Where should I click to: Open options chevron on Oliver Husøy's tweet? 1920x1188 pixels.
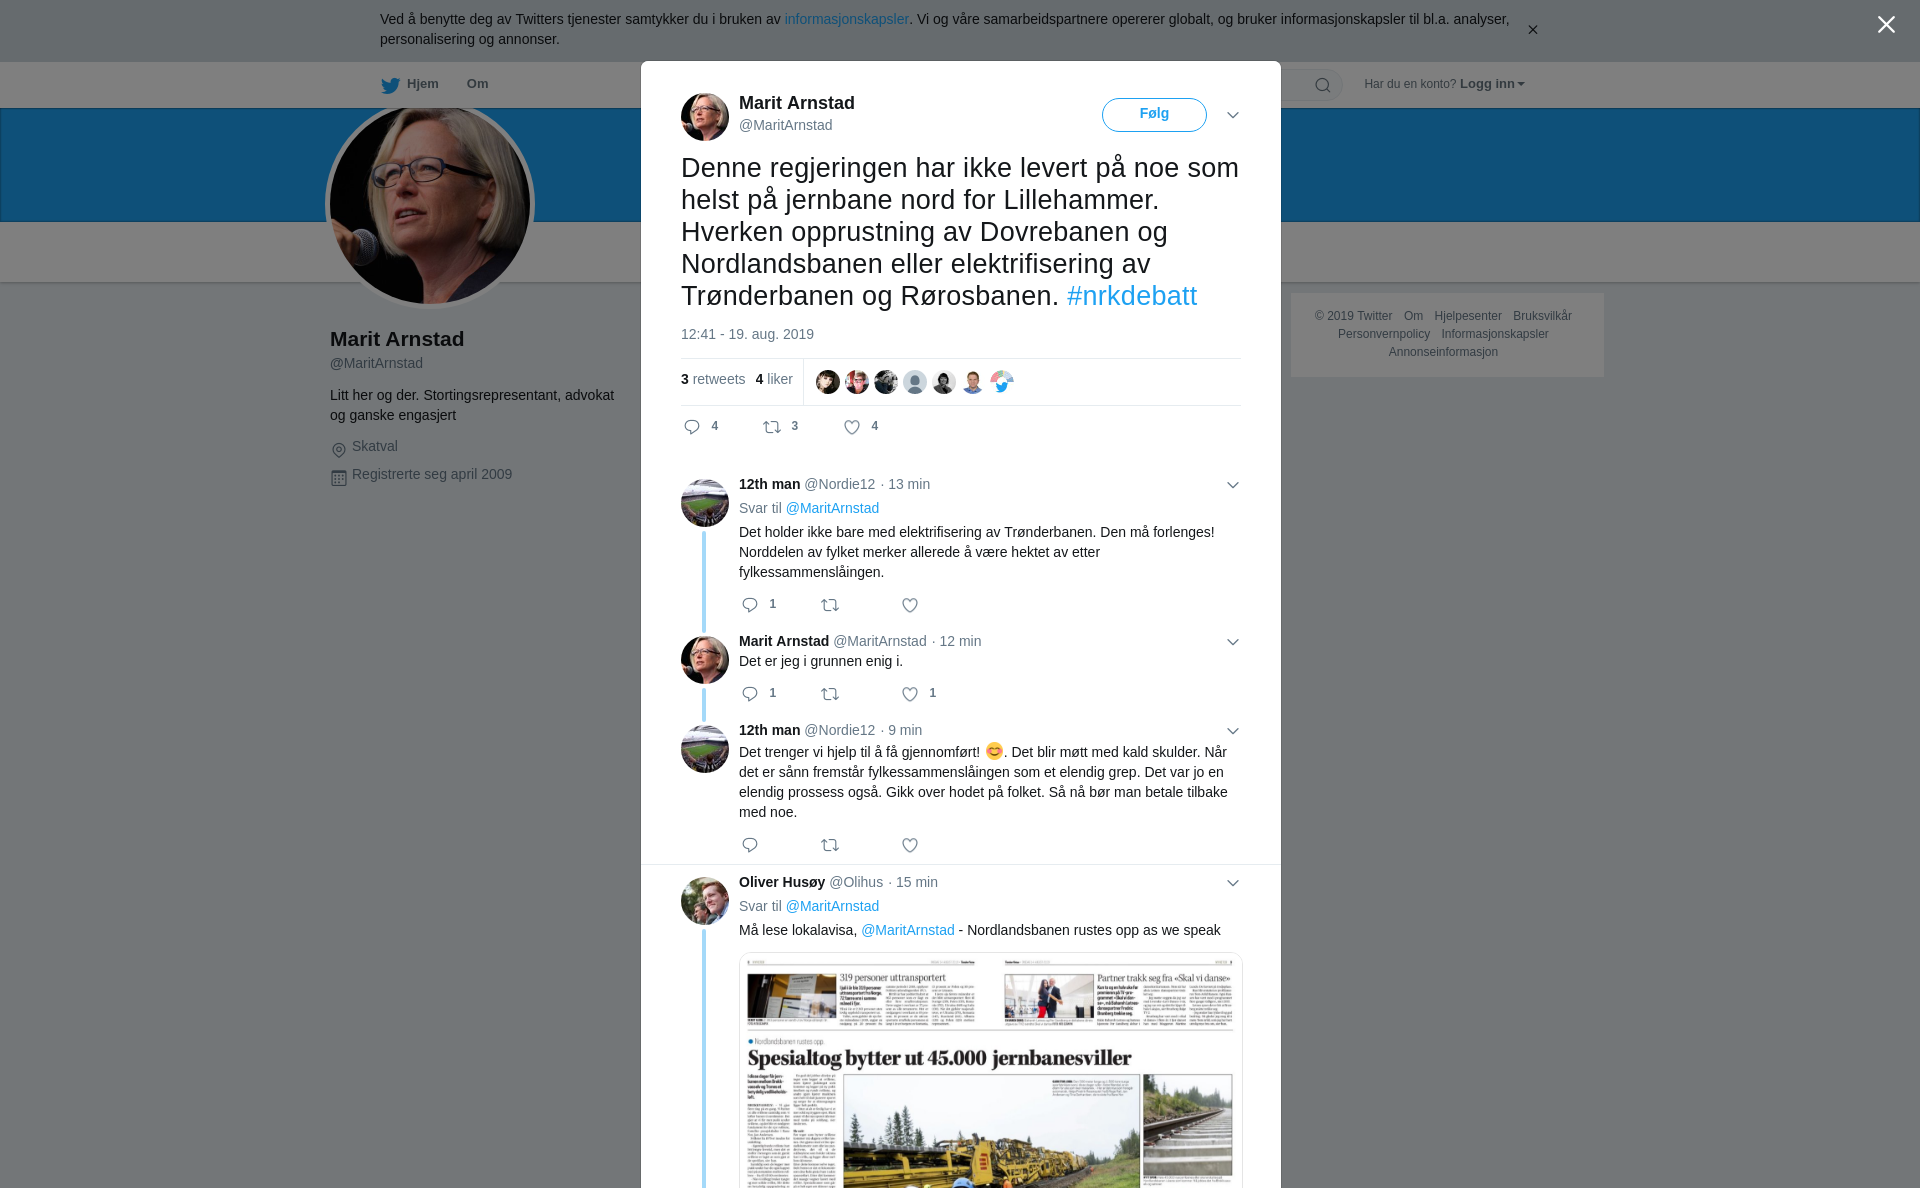coord(1233,883)
